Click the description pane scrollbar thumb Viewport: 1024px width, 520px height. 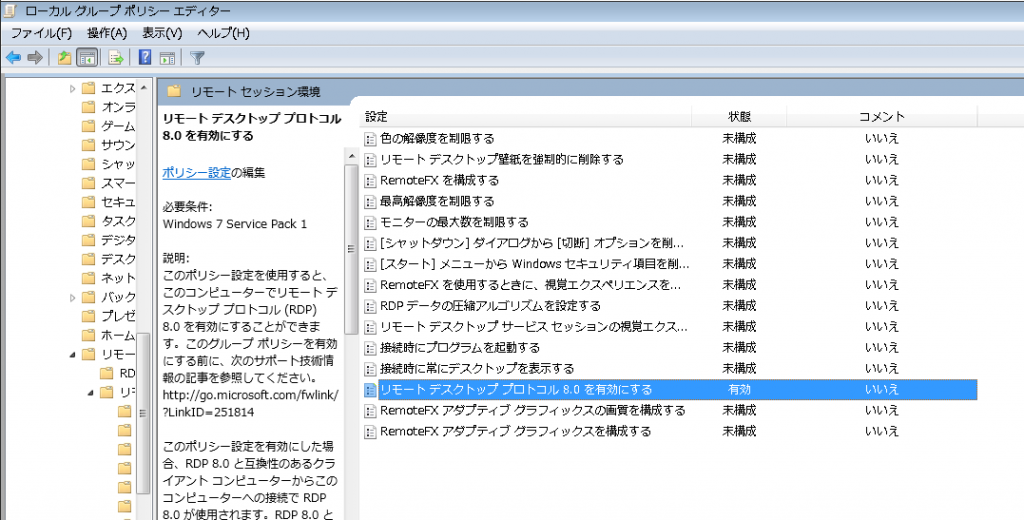click(351, 248)
